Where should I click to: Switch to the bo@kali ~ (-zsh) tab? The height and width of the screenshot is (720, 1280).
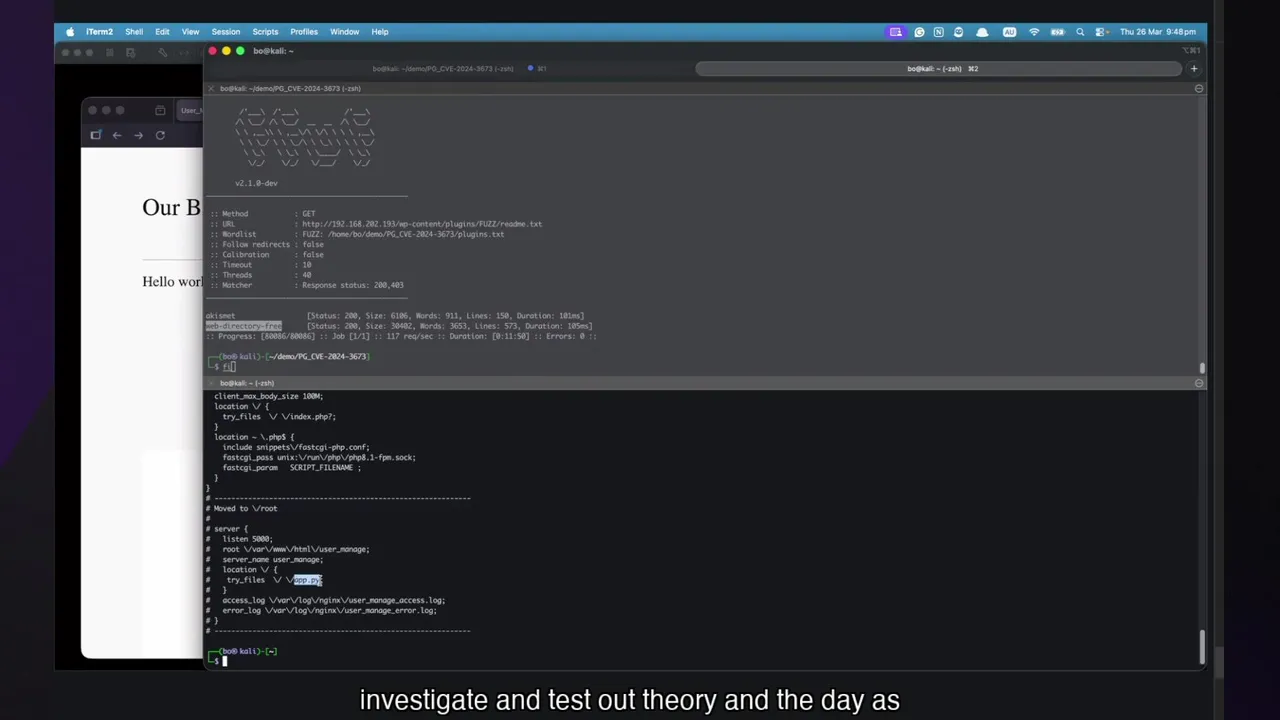tap(940, 69)
